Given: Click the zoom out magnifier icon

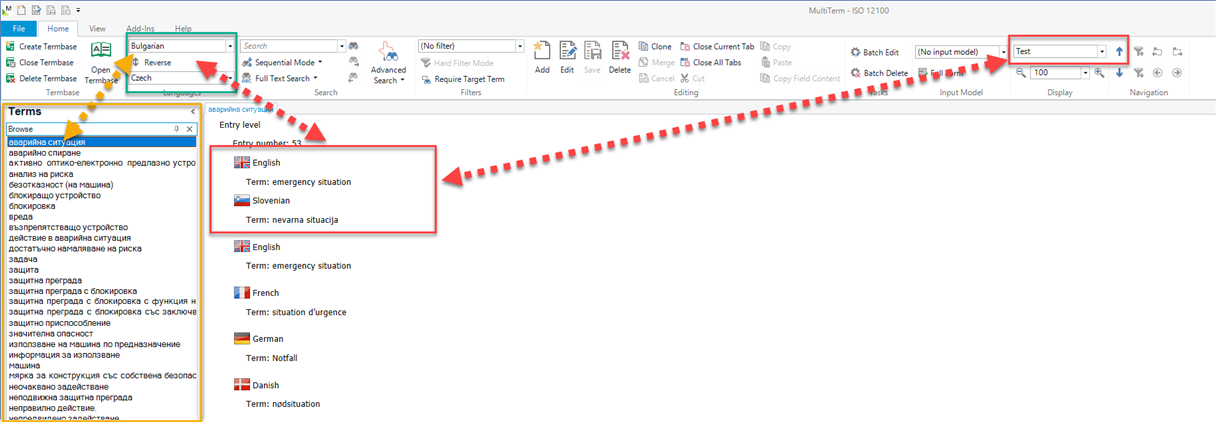Looking at the screenshot, I should tap(1021, 73).
